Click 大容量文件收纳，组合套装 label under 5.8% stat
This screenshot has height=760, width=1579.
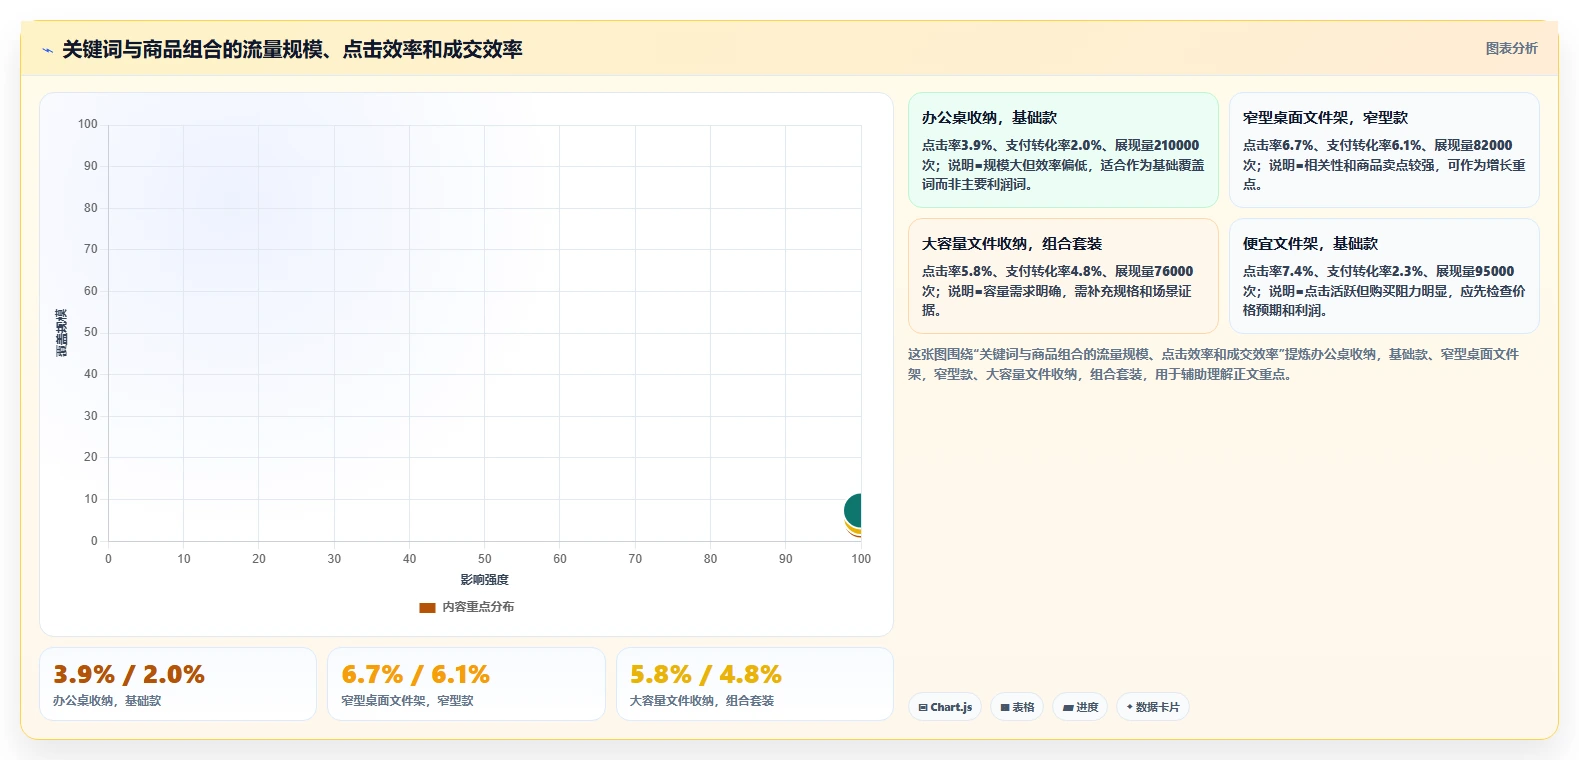click(702, 701)
